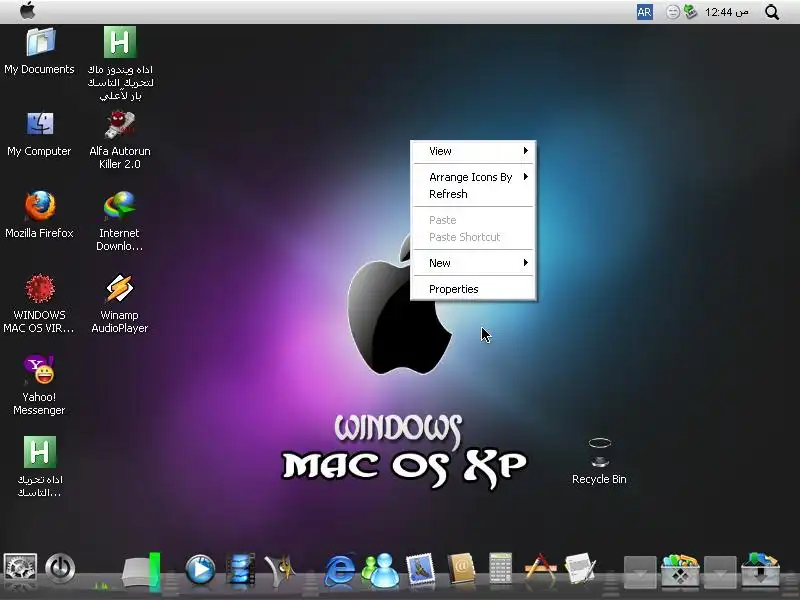Click the greyed Paste Shortcut entry

[x=473, y=237]
